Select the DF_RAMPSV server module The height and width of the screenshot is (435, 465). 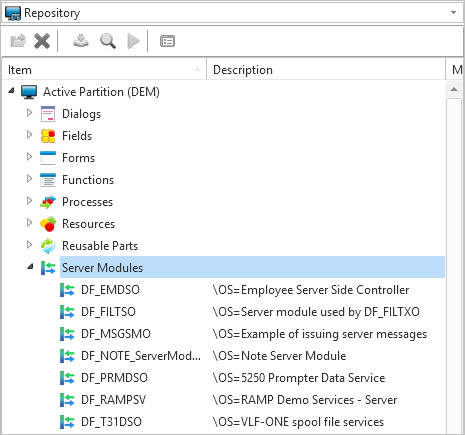click(113, 400)
